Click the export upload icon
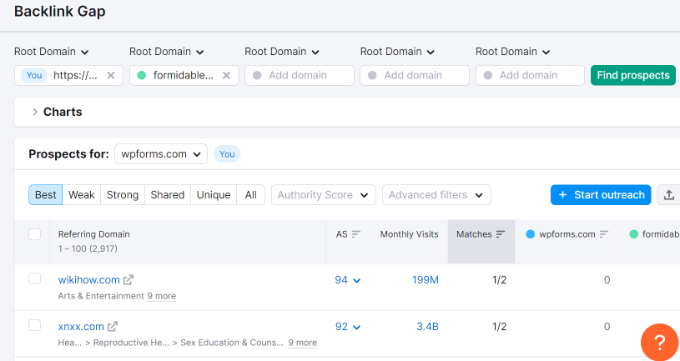Image resolution: width=680 pixels, height=361 pixels. point(669,195)
